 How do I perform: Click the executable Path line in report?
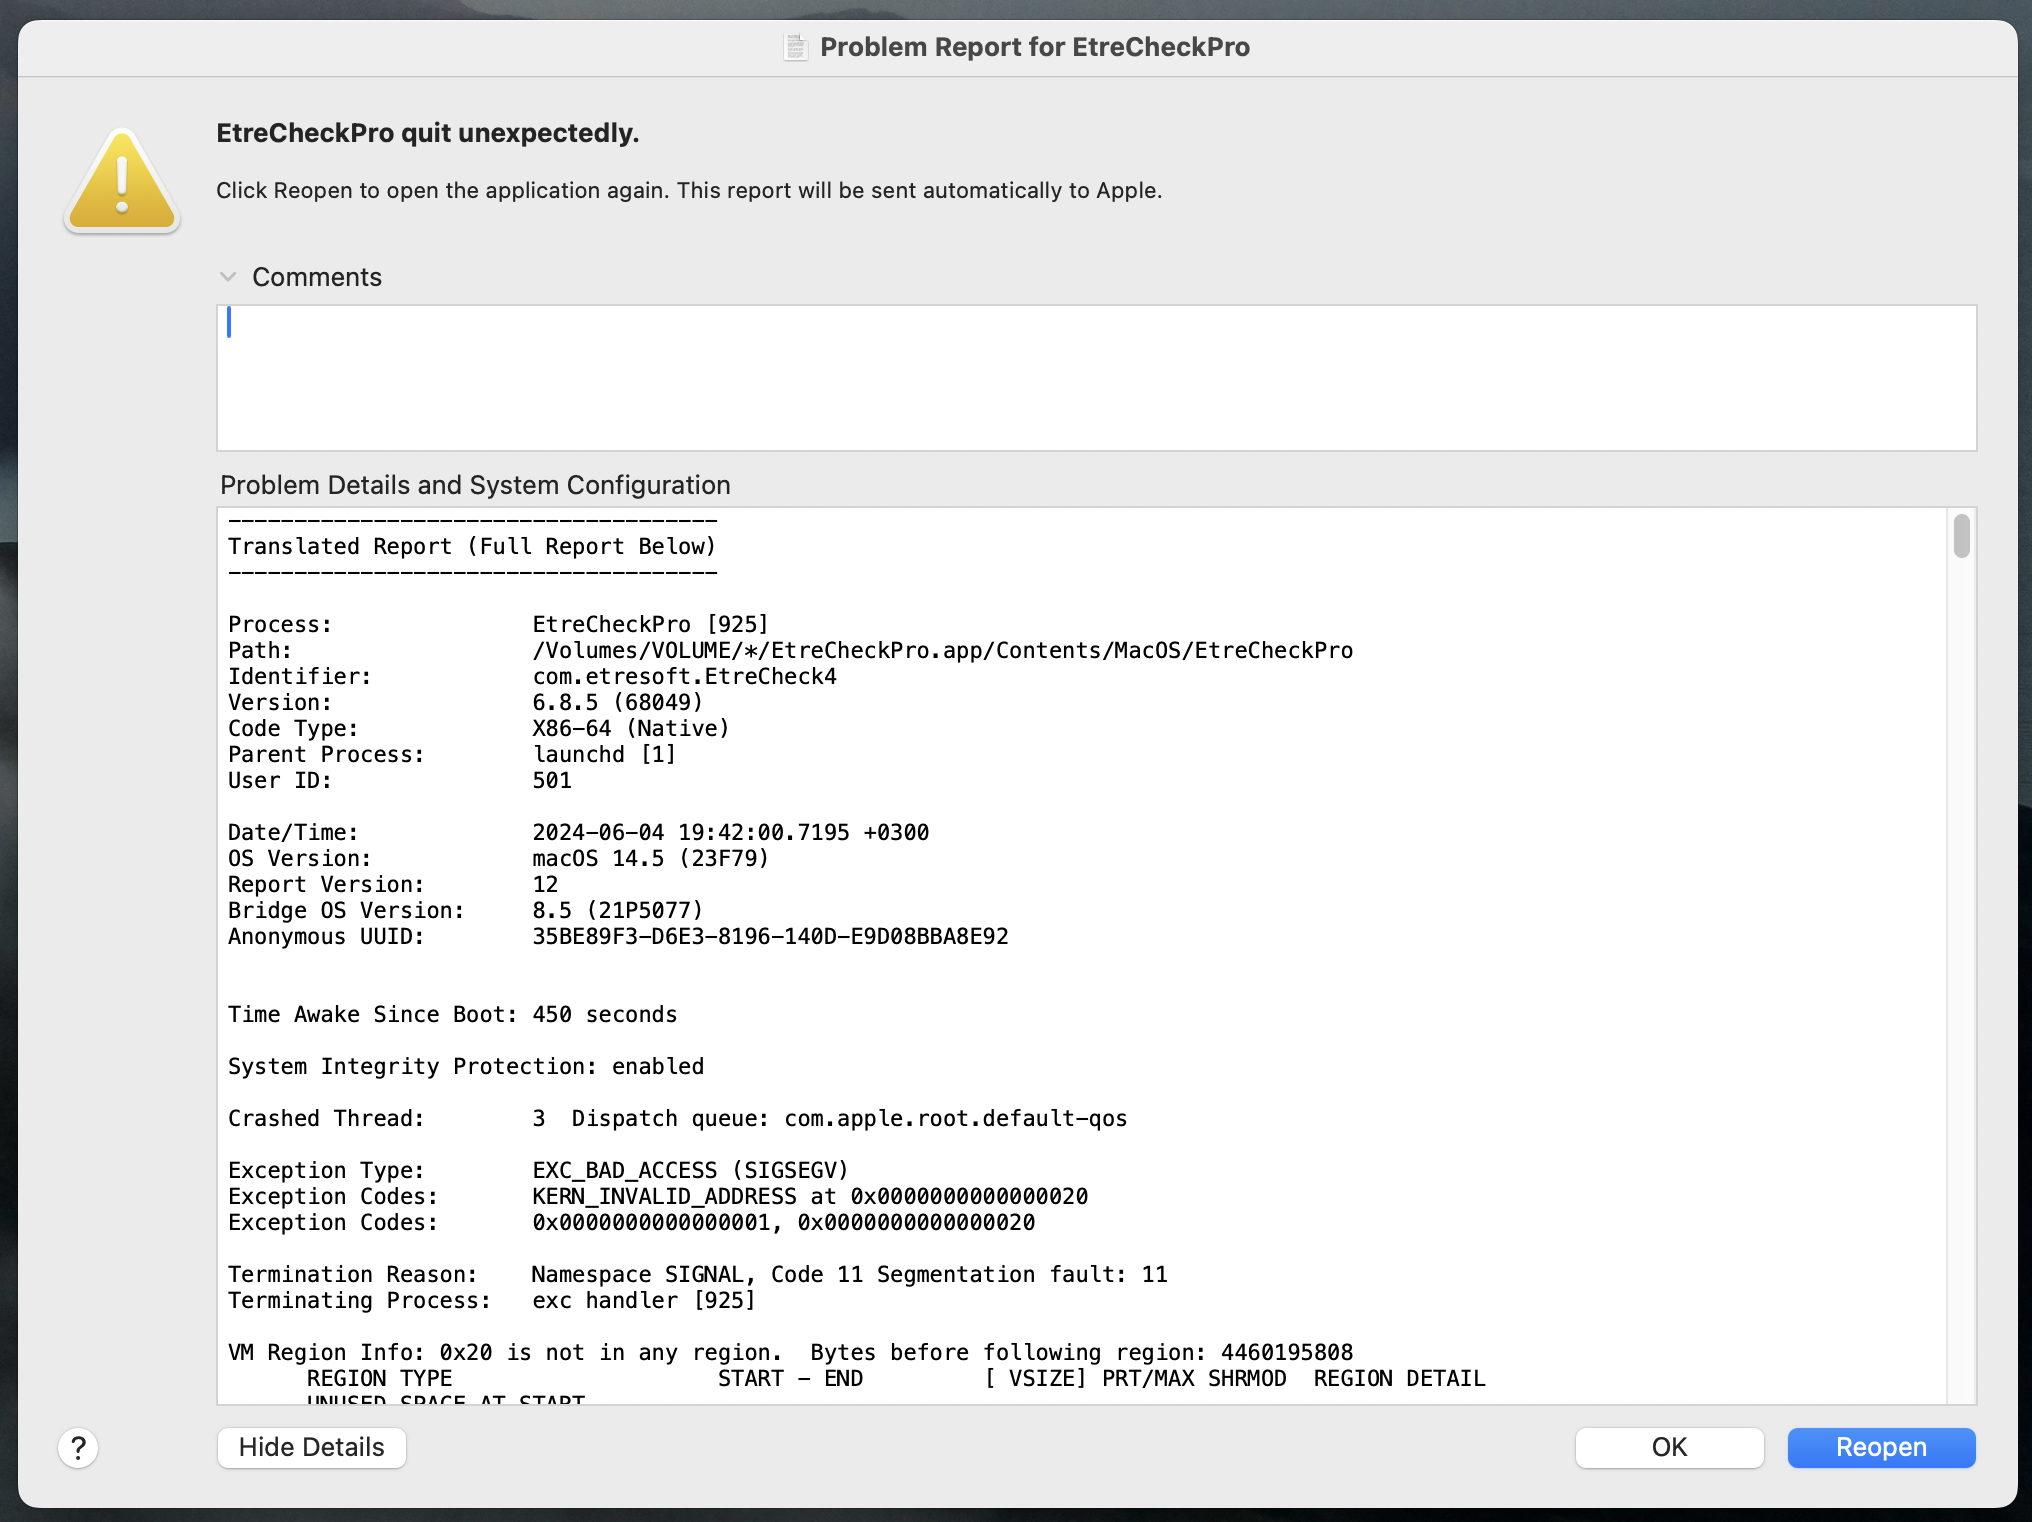click(942, 650)
